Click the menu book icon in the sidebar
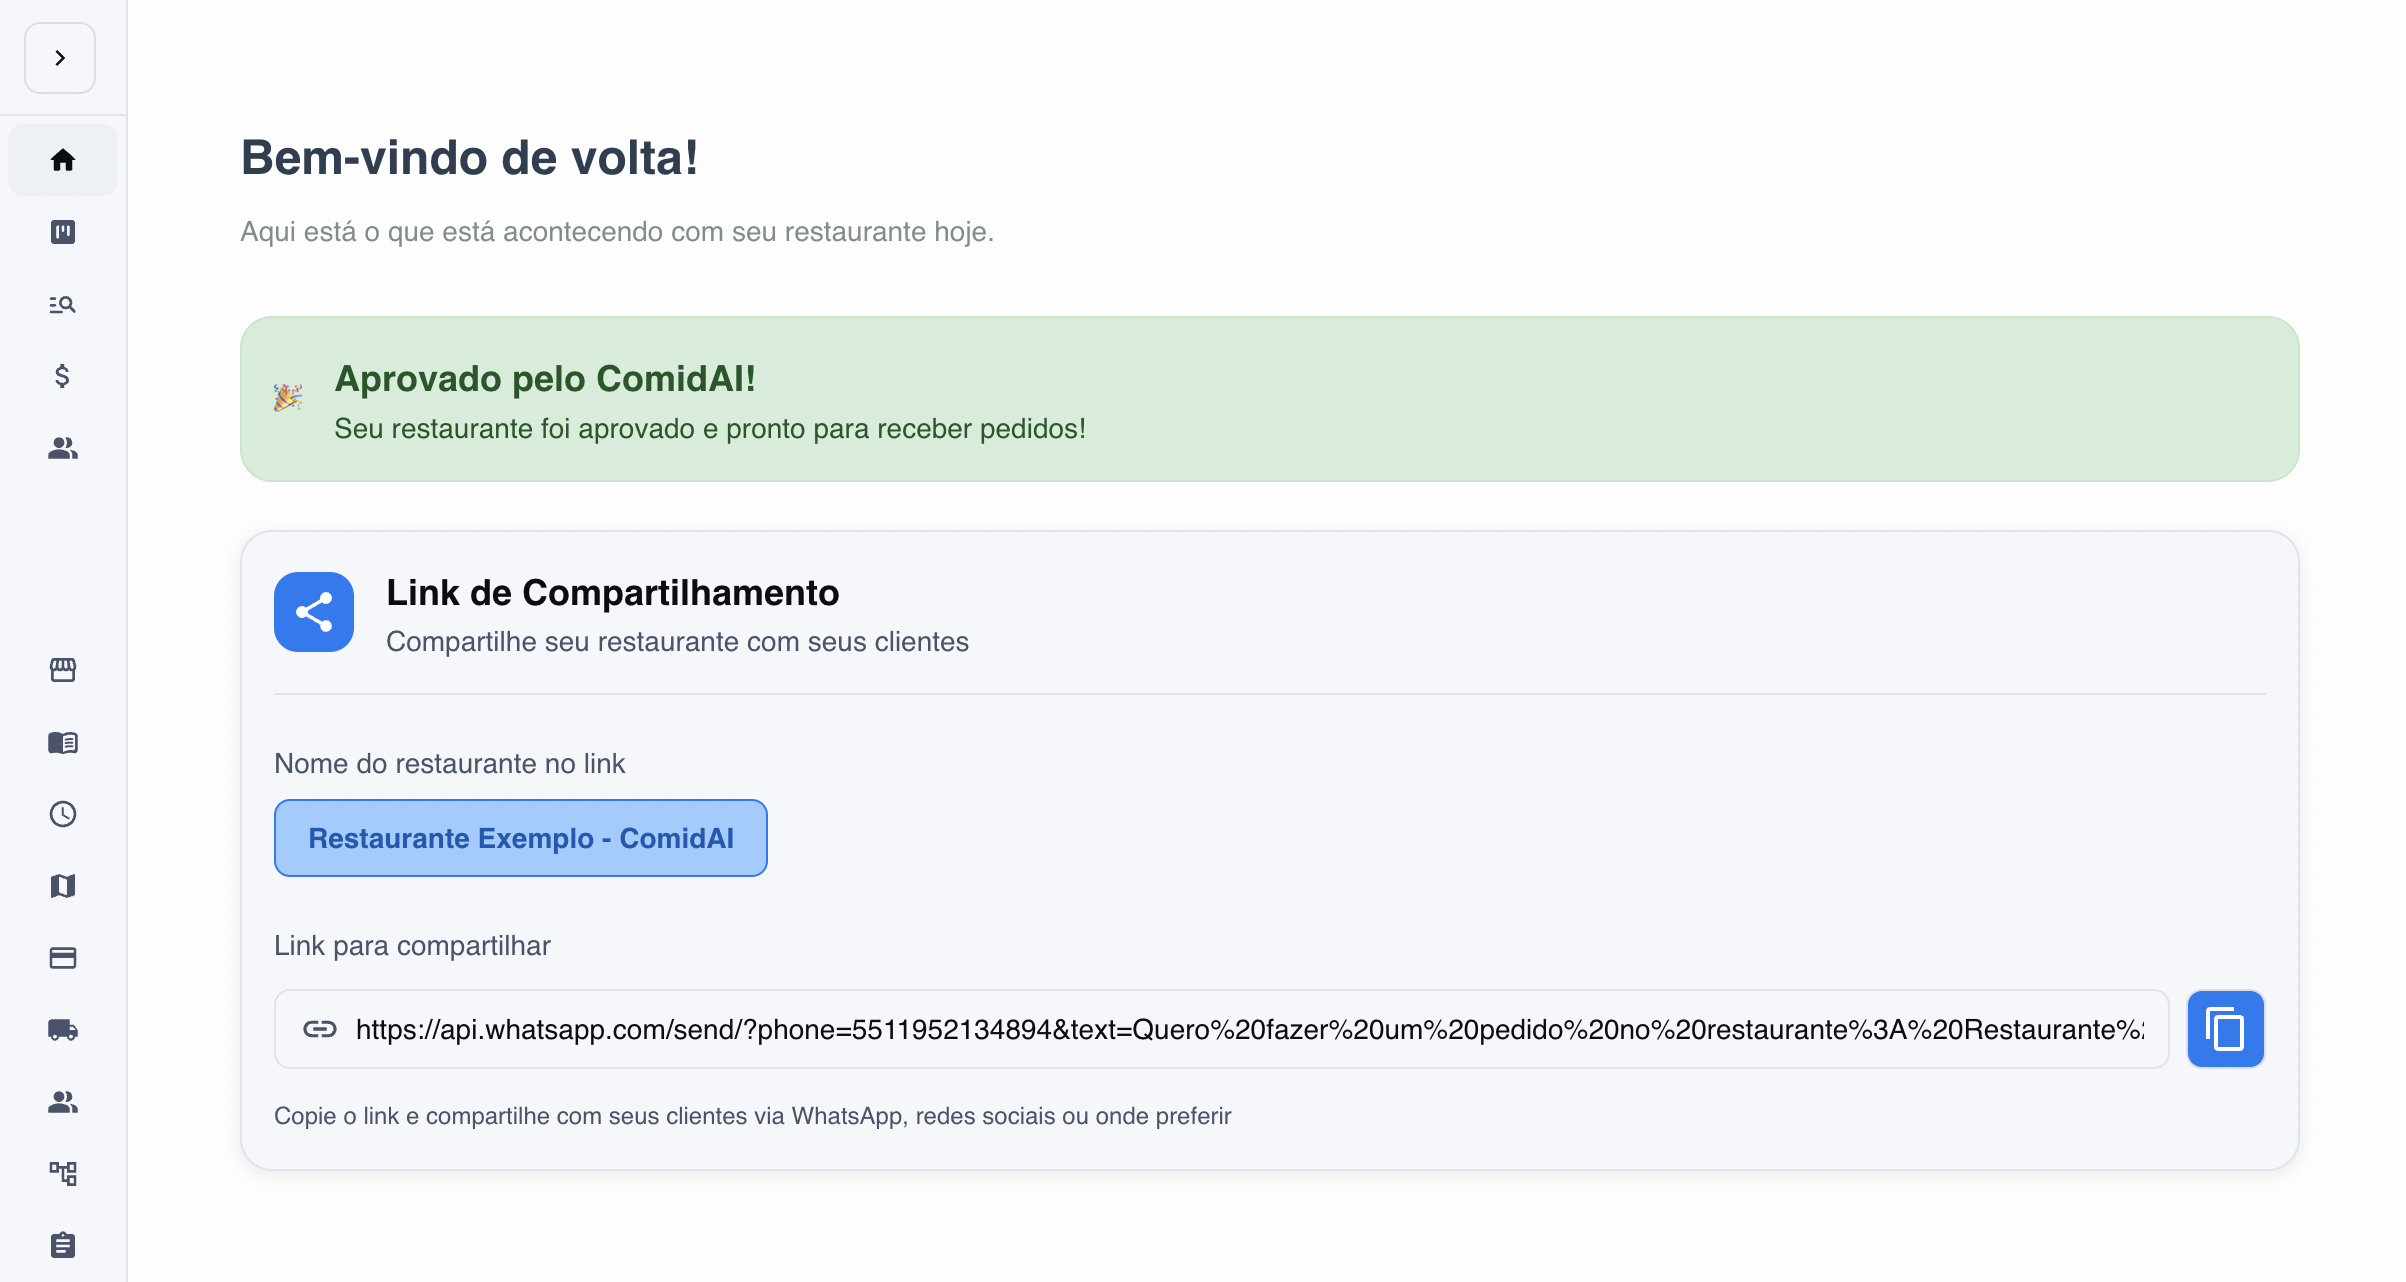This screenshot has width=2406, height=1282. tap(62, 742)
